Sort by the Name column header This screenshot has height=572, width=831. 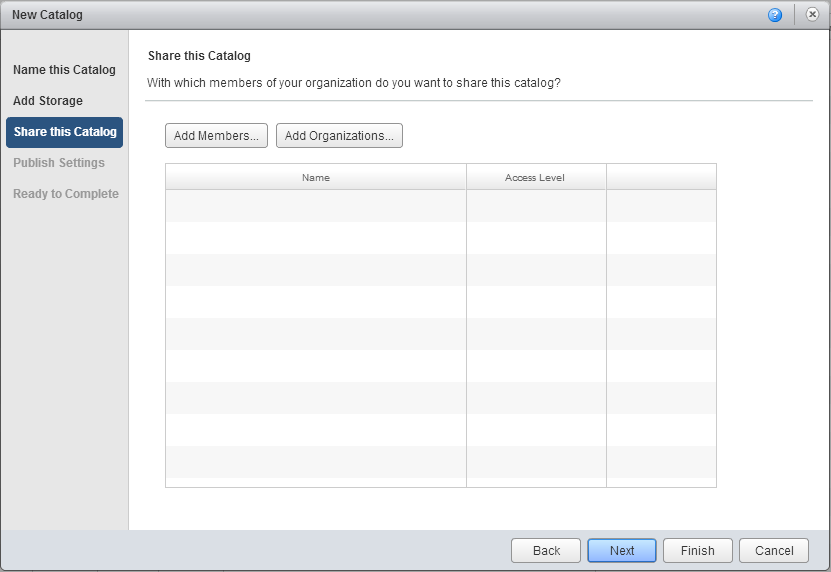point(316,177)
